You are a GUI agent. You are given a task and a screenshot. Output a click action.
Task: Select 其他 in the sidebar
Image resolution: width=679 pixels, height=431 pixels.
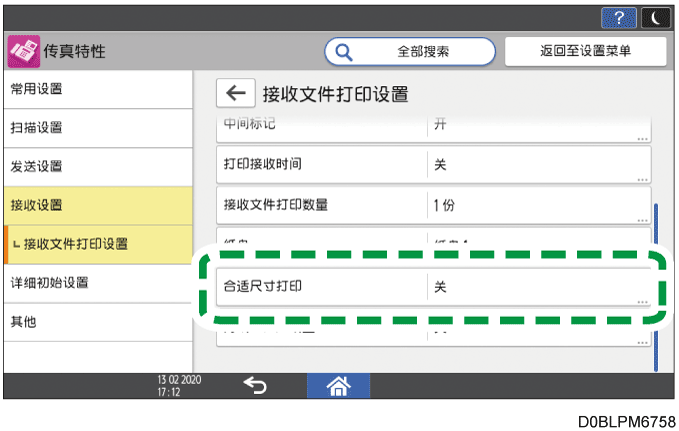[x=98, y=322]
